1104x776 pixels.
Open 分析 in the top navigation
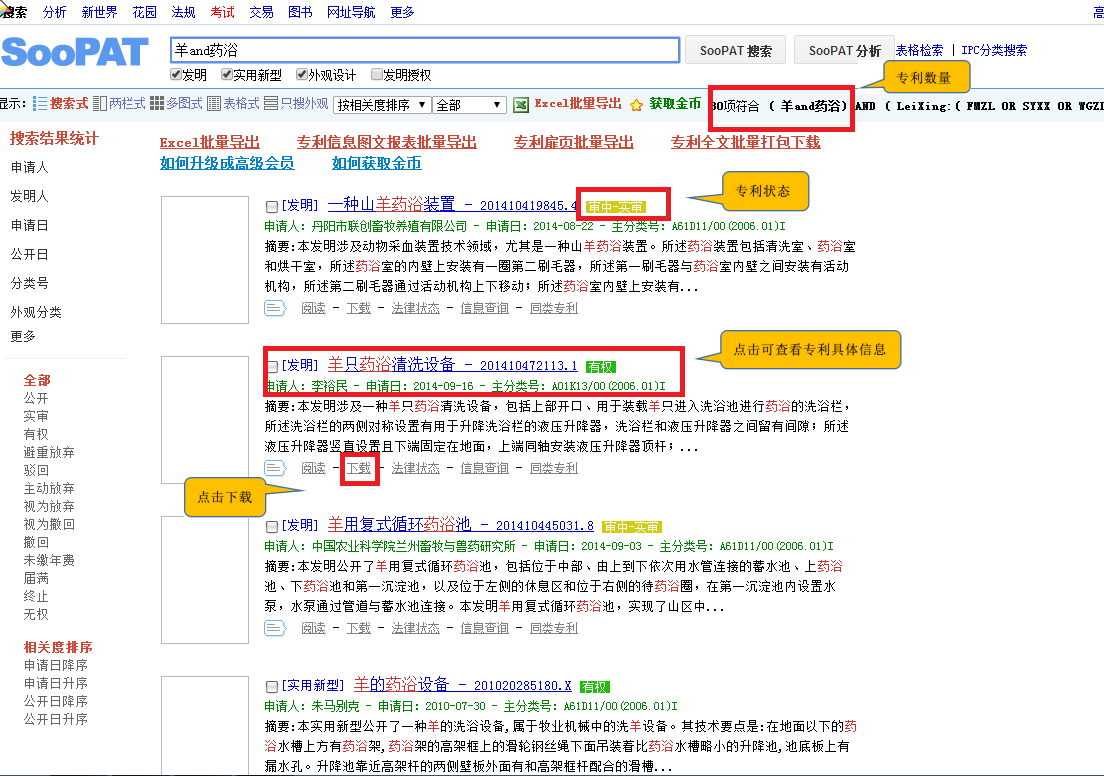(x=54, y=12)
